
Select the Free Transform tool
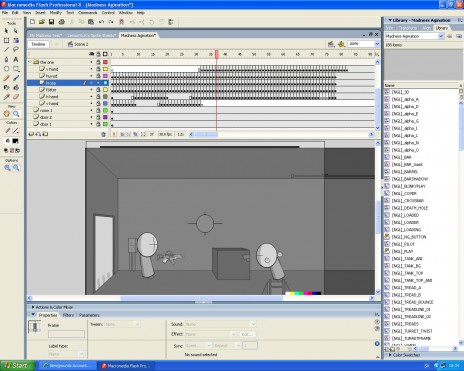(x=6, y=40)
